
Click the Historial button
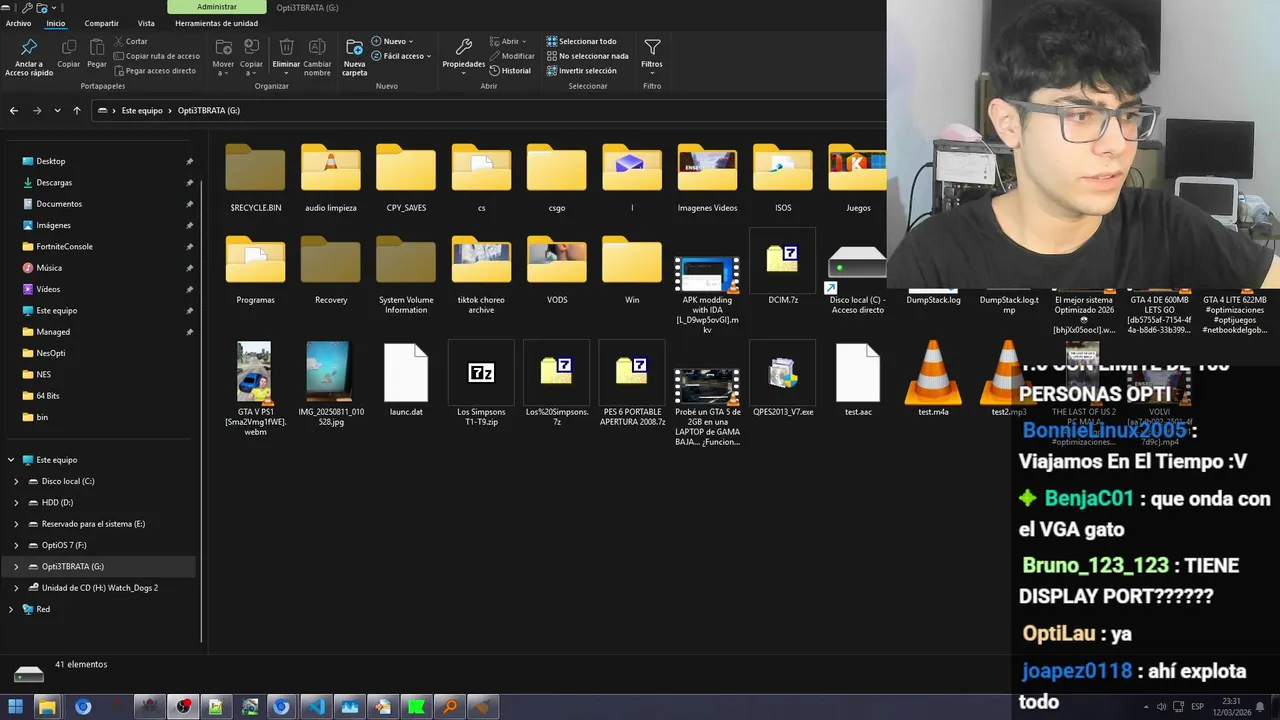pos(510,71)
